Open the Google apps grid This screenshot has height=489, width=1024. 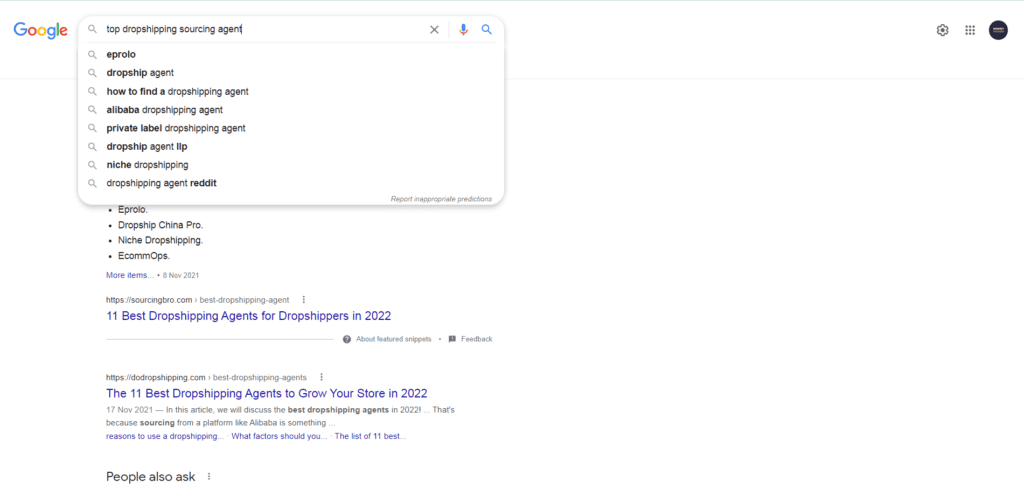(x=970, y=30)
